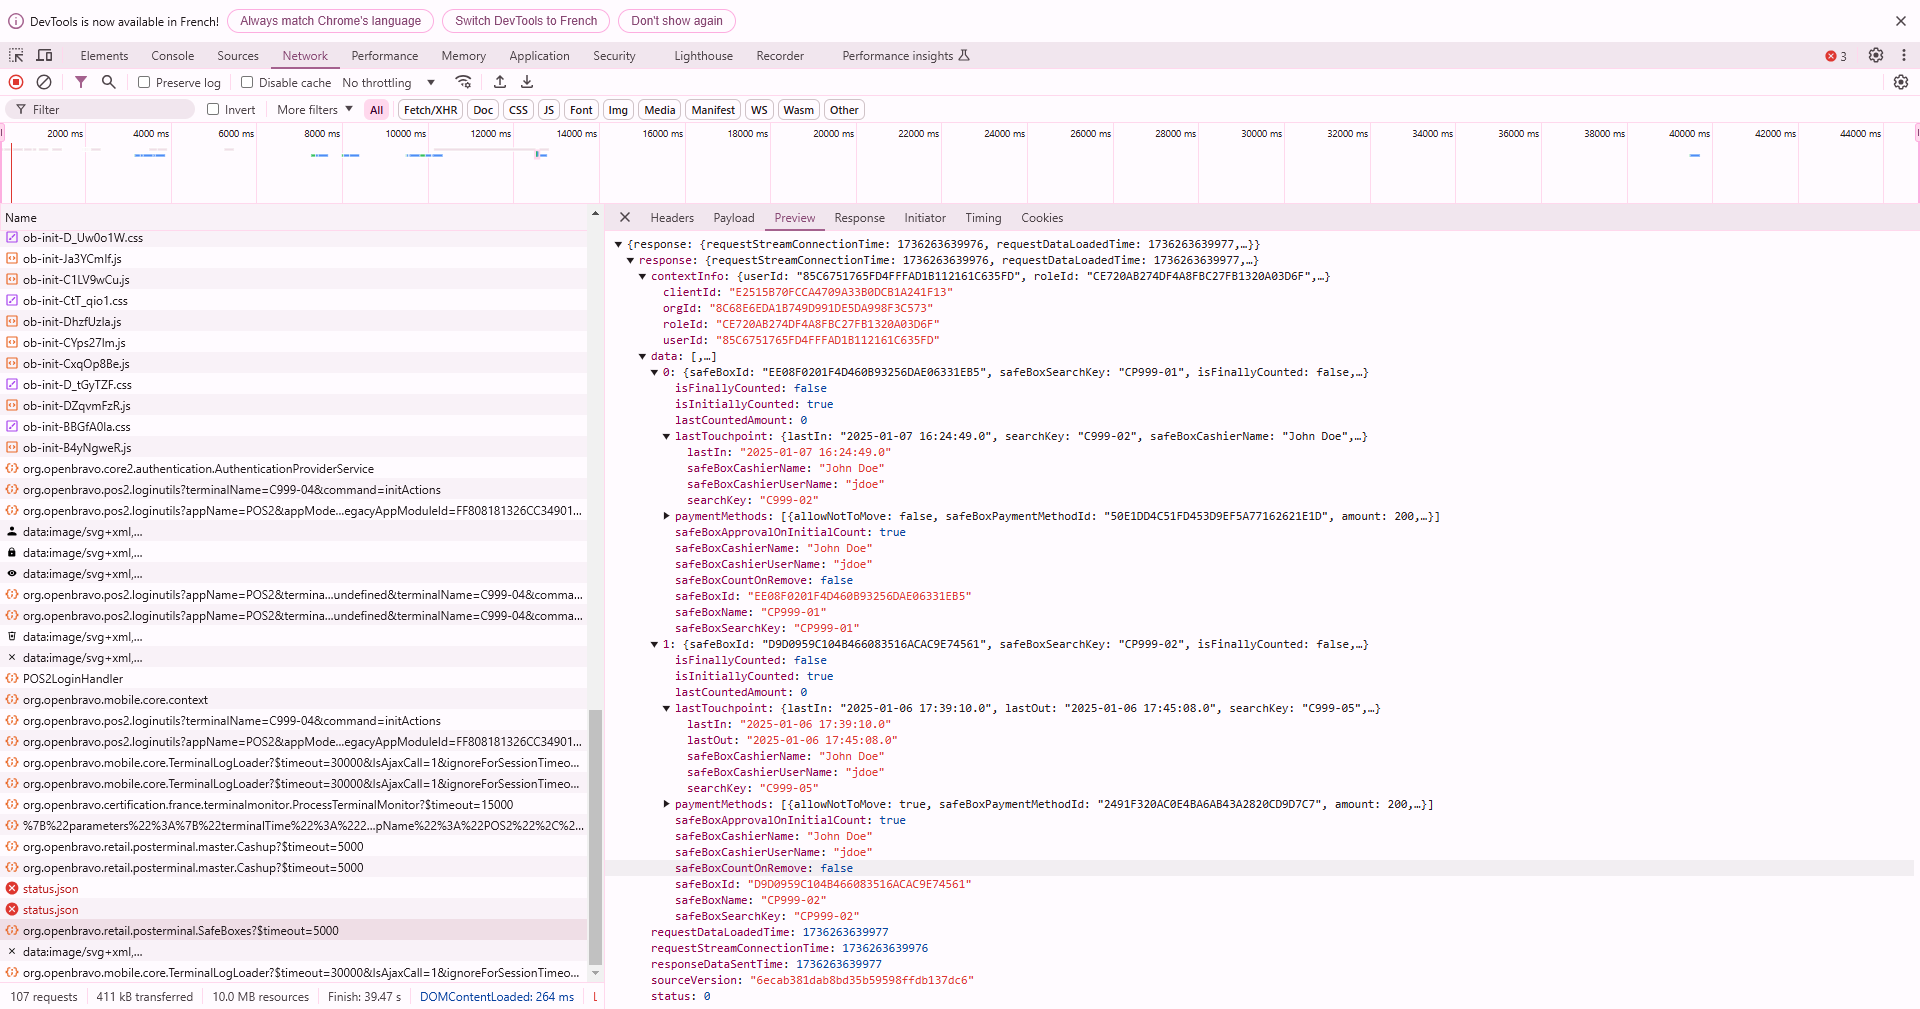Open network conditions wifi icon
The image size is (1920, 1009).
point(463,82)
